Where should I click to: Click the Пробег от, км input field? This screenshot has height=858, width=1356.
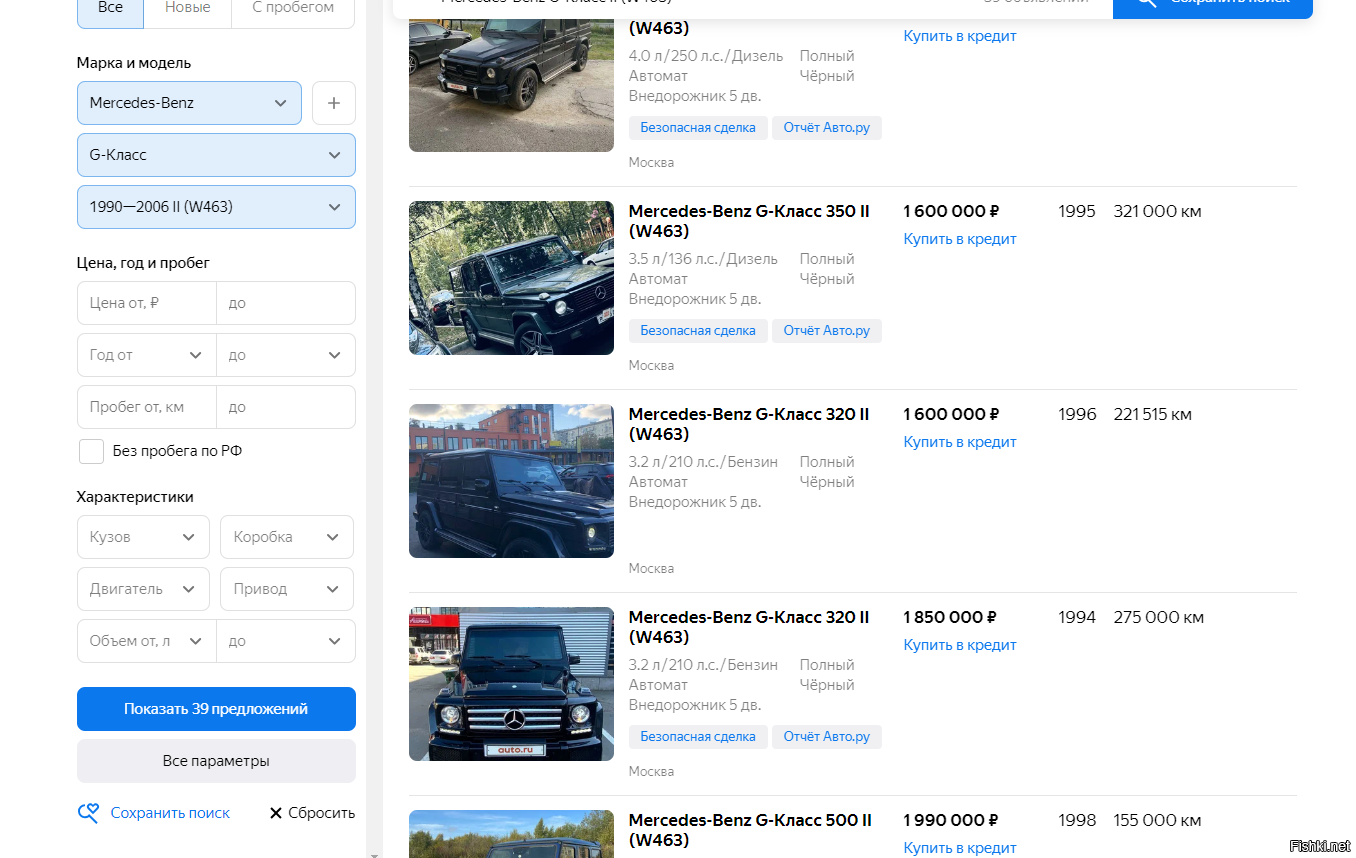pos(146,407)
